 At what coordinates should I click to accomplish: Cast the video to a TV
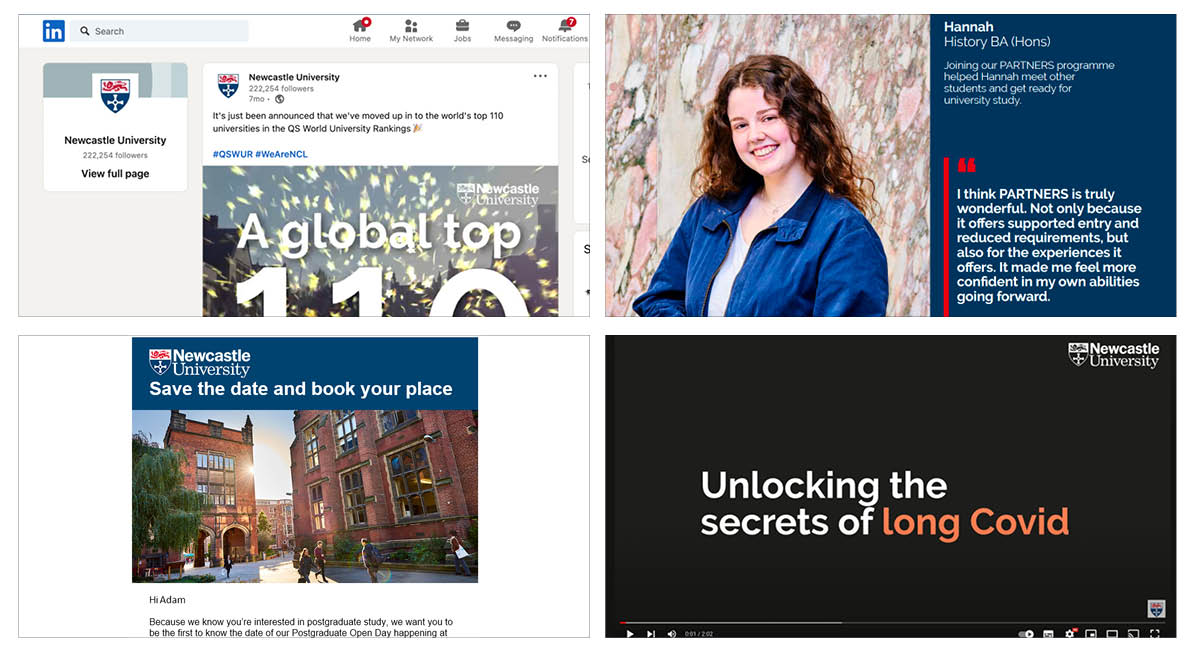1133,633
